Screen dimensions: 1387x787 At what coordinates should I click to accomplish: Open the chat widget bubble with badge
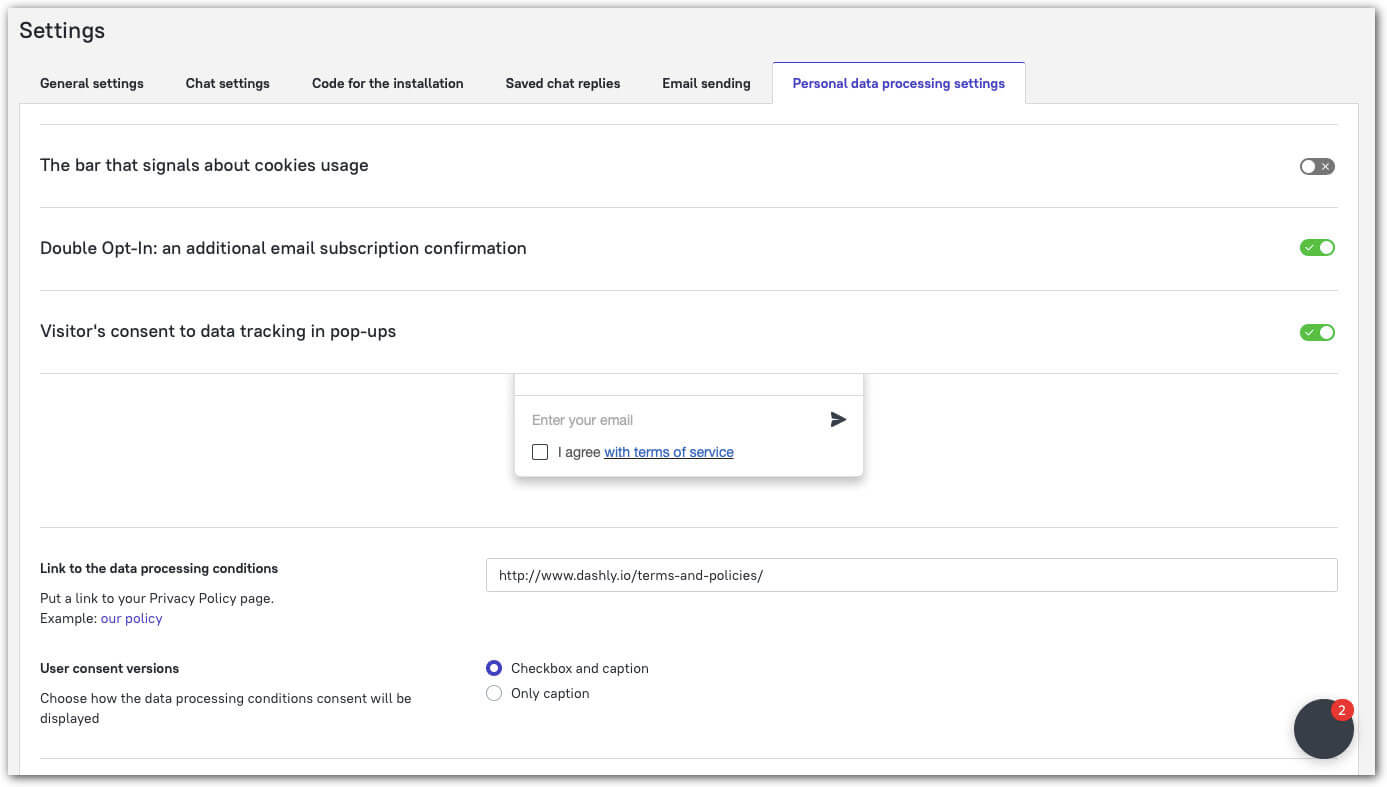pos(1323,729)
